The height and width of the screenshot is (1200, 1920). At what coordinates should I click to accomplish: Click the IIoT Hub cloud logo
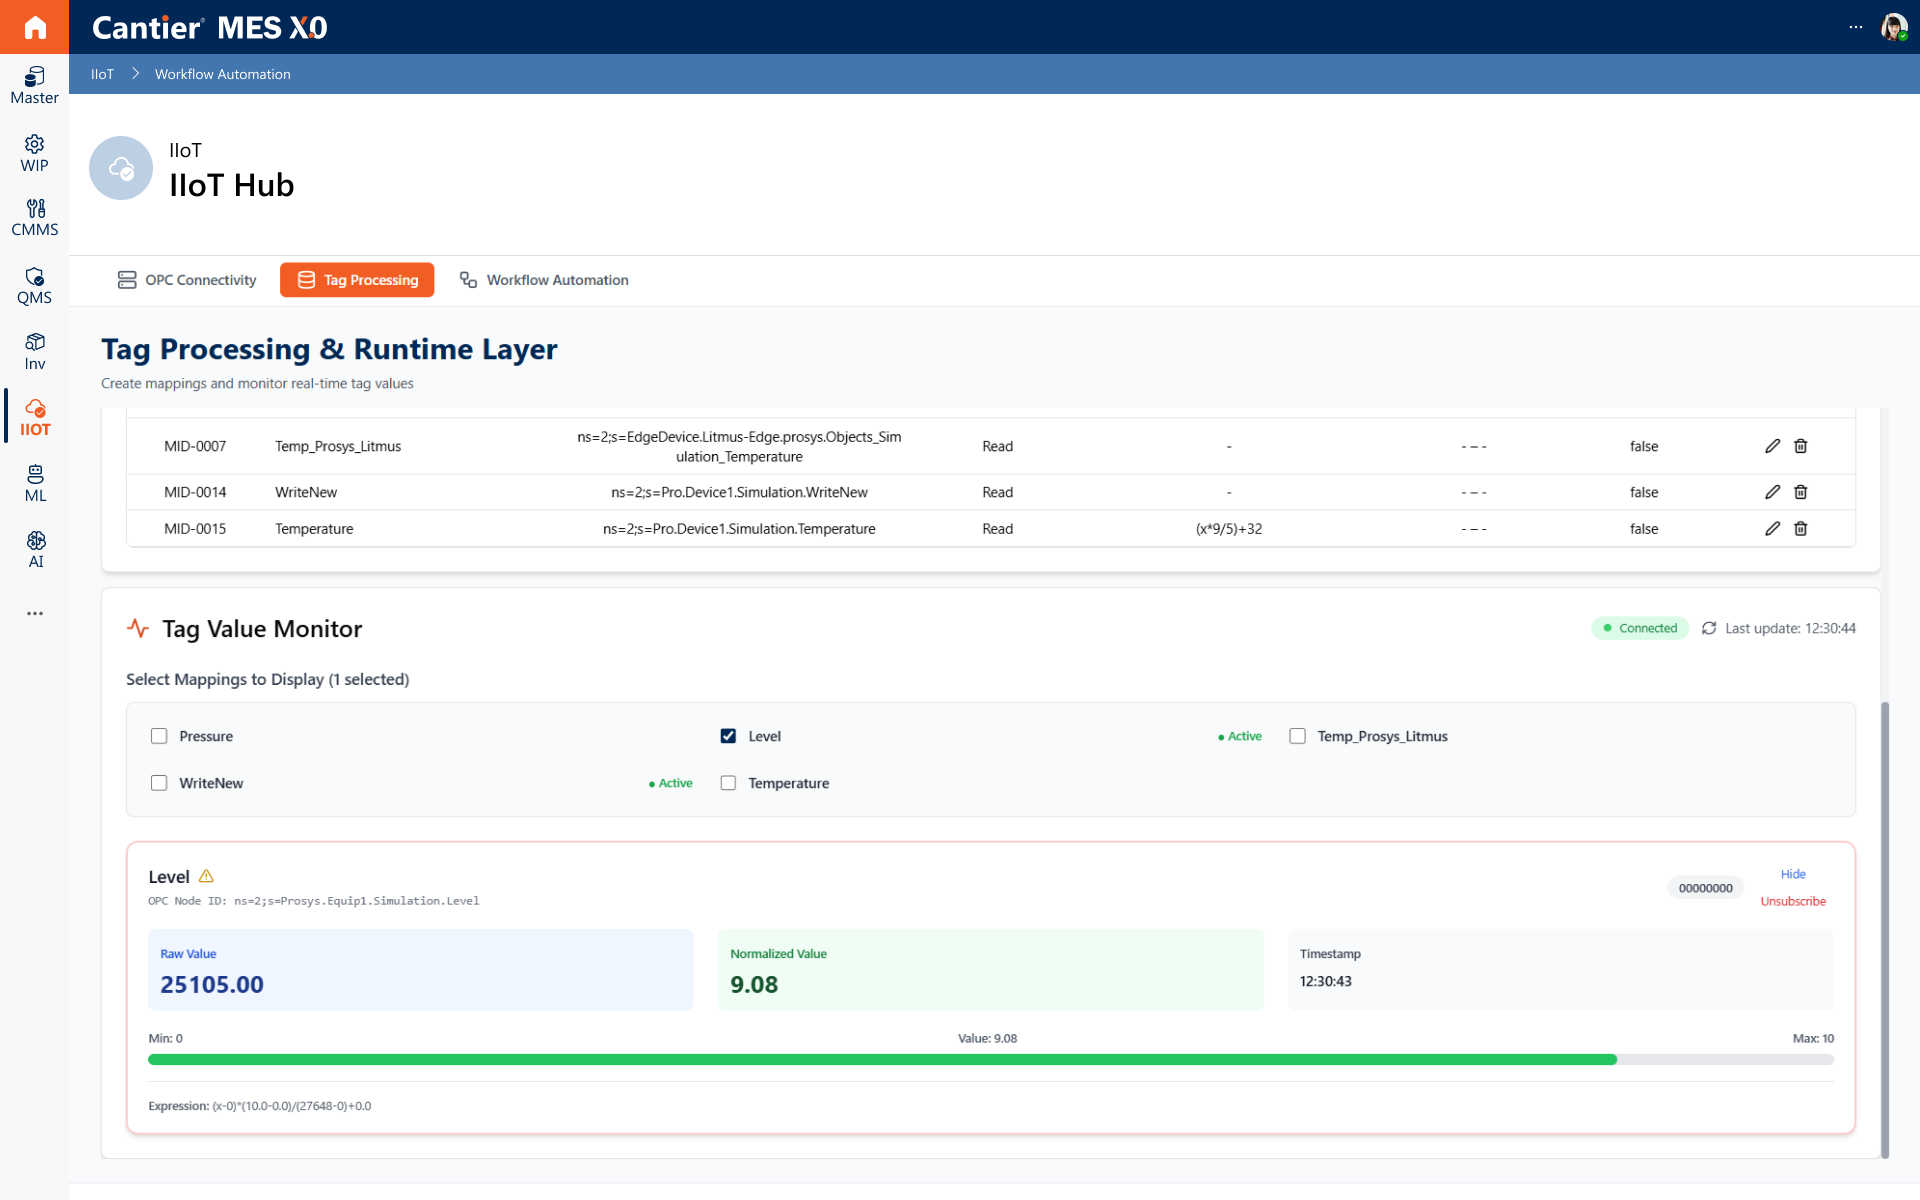[x=121, y=168]
